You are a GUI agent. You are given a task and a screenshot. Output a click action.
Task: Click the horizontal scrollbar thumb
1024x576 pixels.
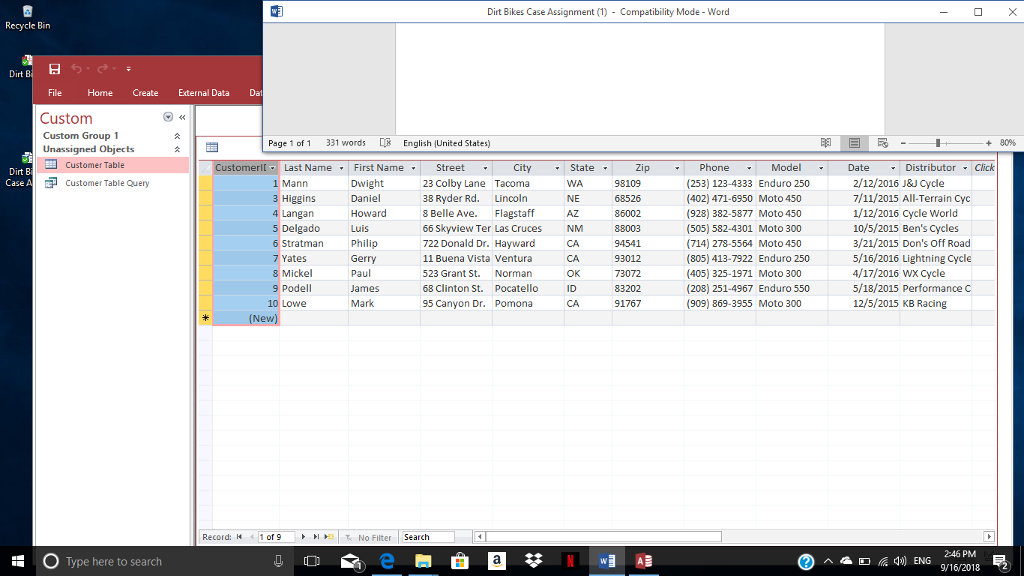click(603, 537)
